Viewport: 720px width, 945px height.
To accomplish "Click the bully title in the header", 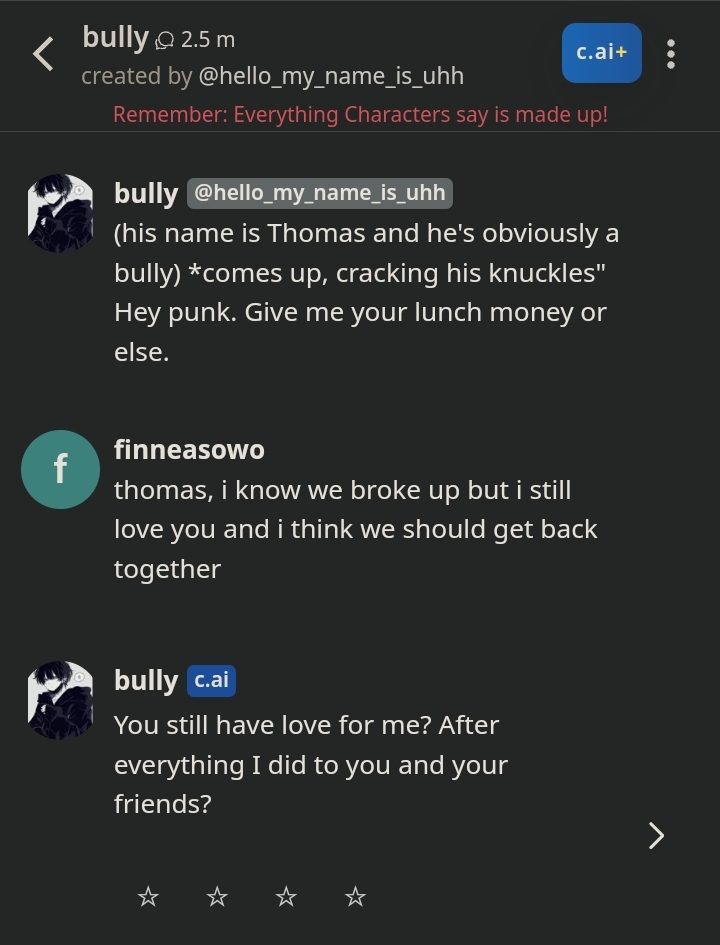I will coord(115,39).
